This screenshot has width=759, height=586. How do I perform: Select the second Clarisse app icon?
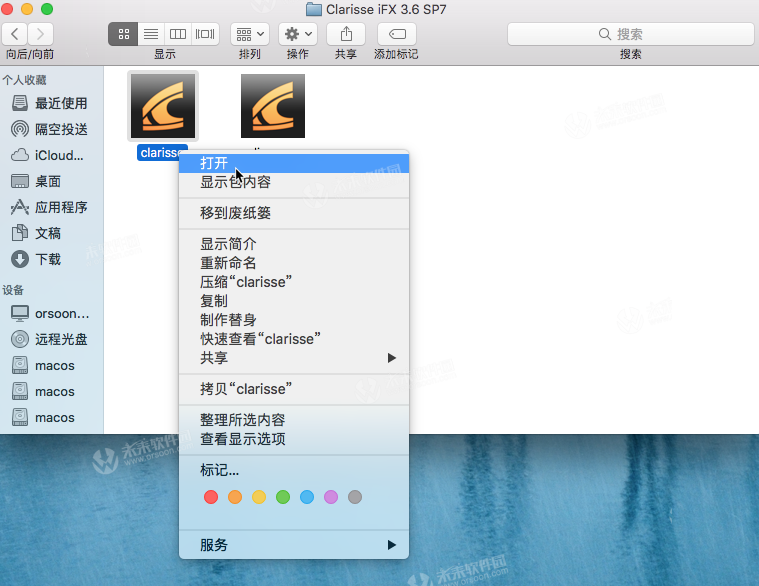273,106
